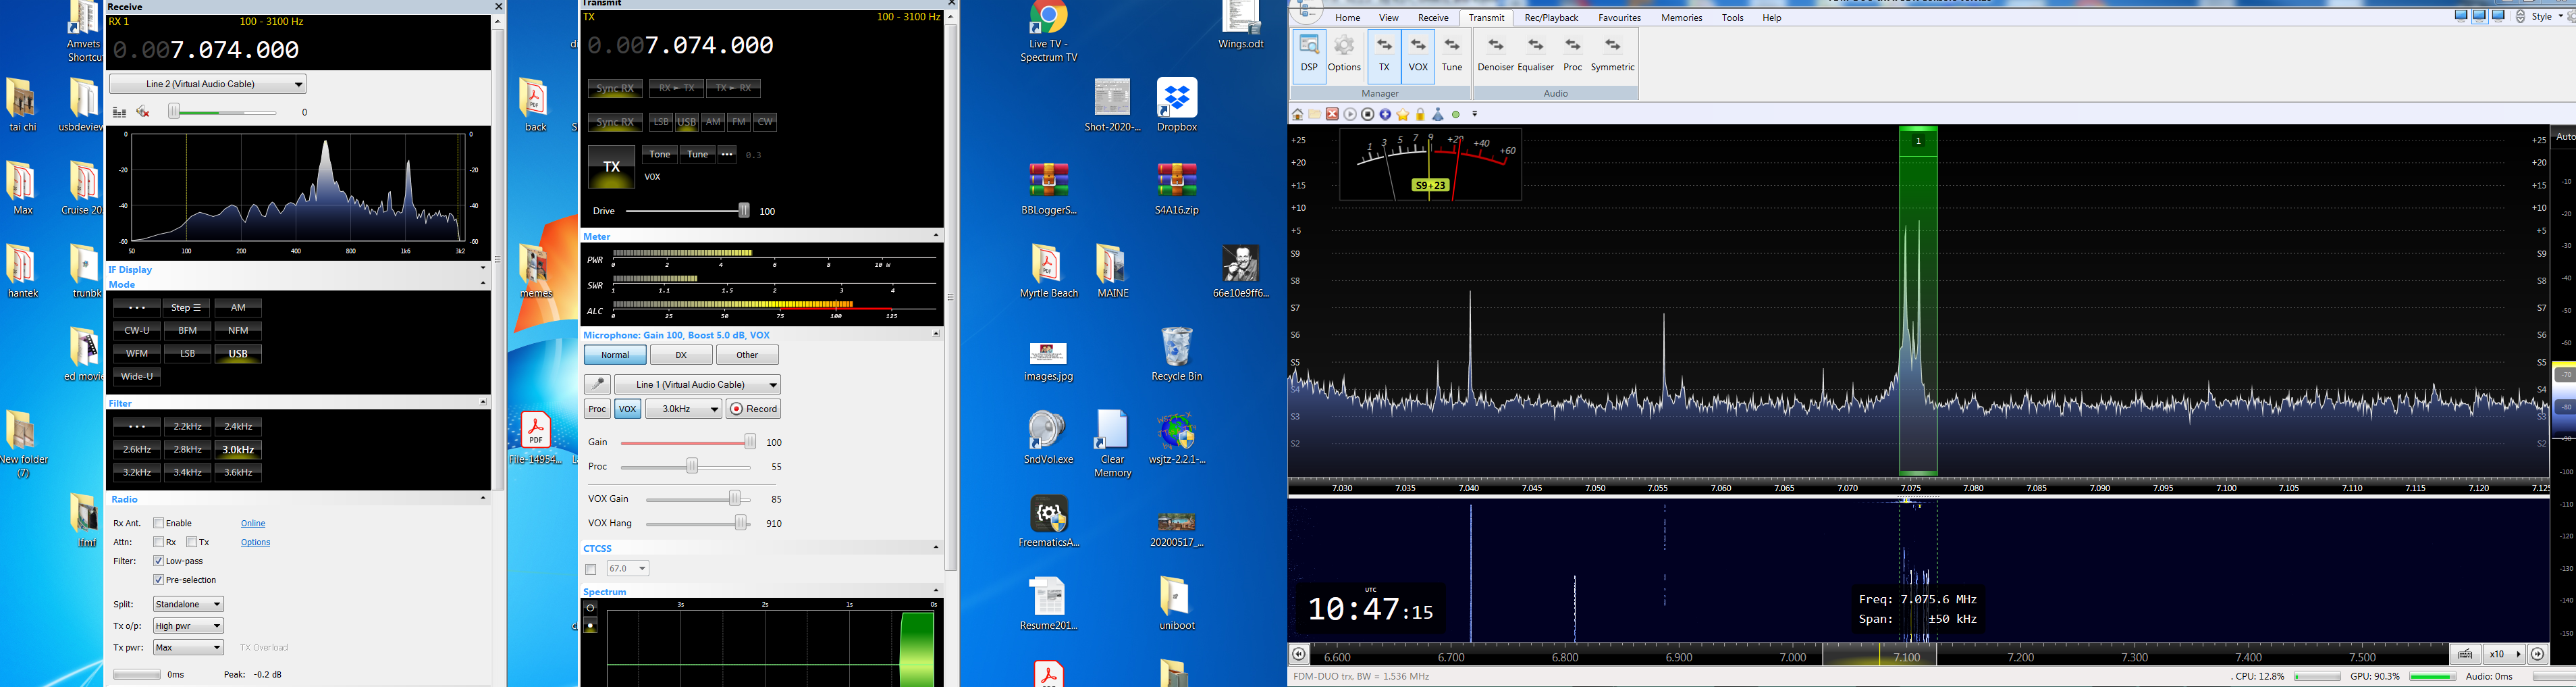
Task: Select the LSB mode button
Action: coord(187,354)
